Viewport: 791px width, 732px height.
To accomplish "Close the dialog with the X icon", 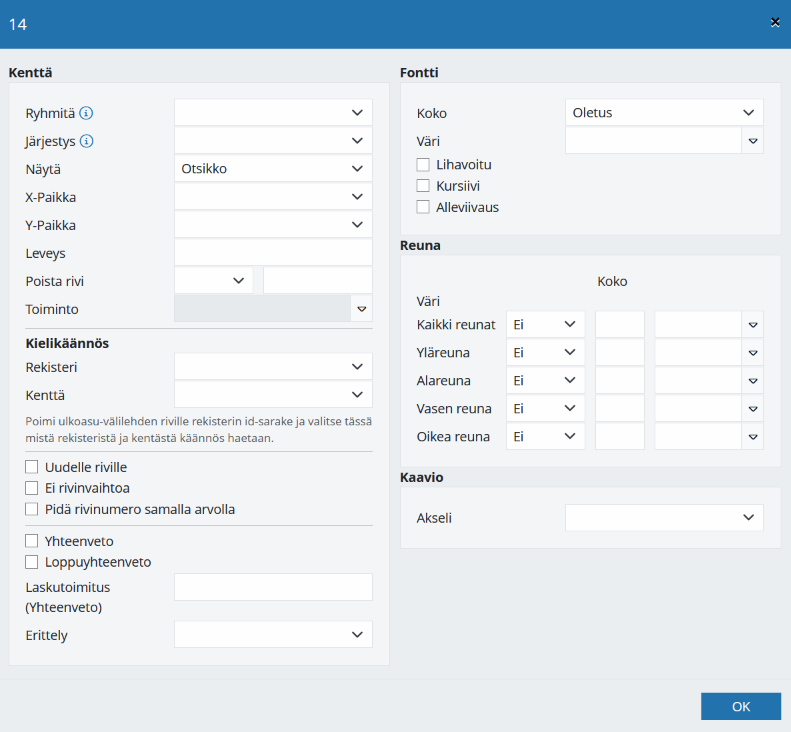I will click(775, 22).
